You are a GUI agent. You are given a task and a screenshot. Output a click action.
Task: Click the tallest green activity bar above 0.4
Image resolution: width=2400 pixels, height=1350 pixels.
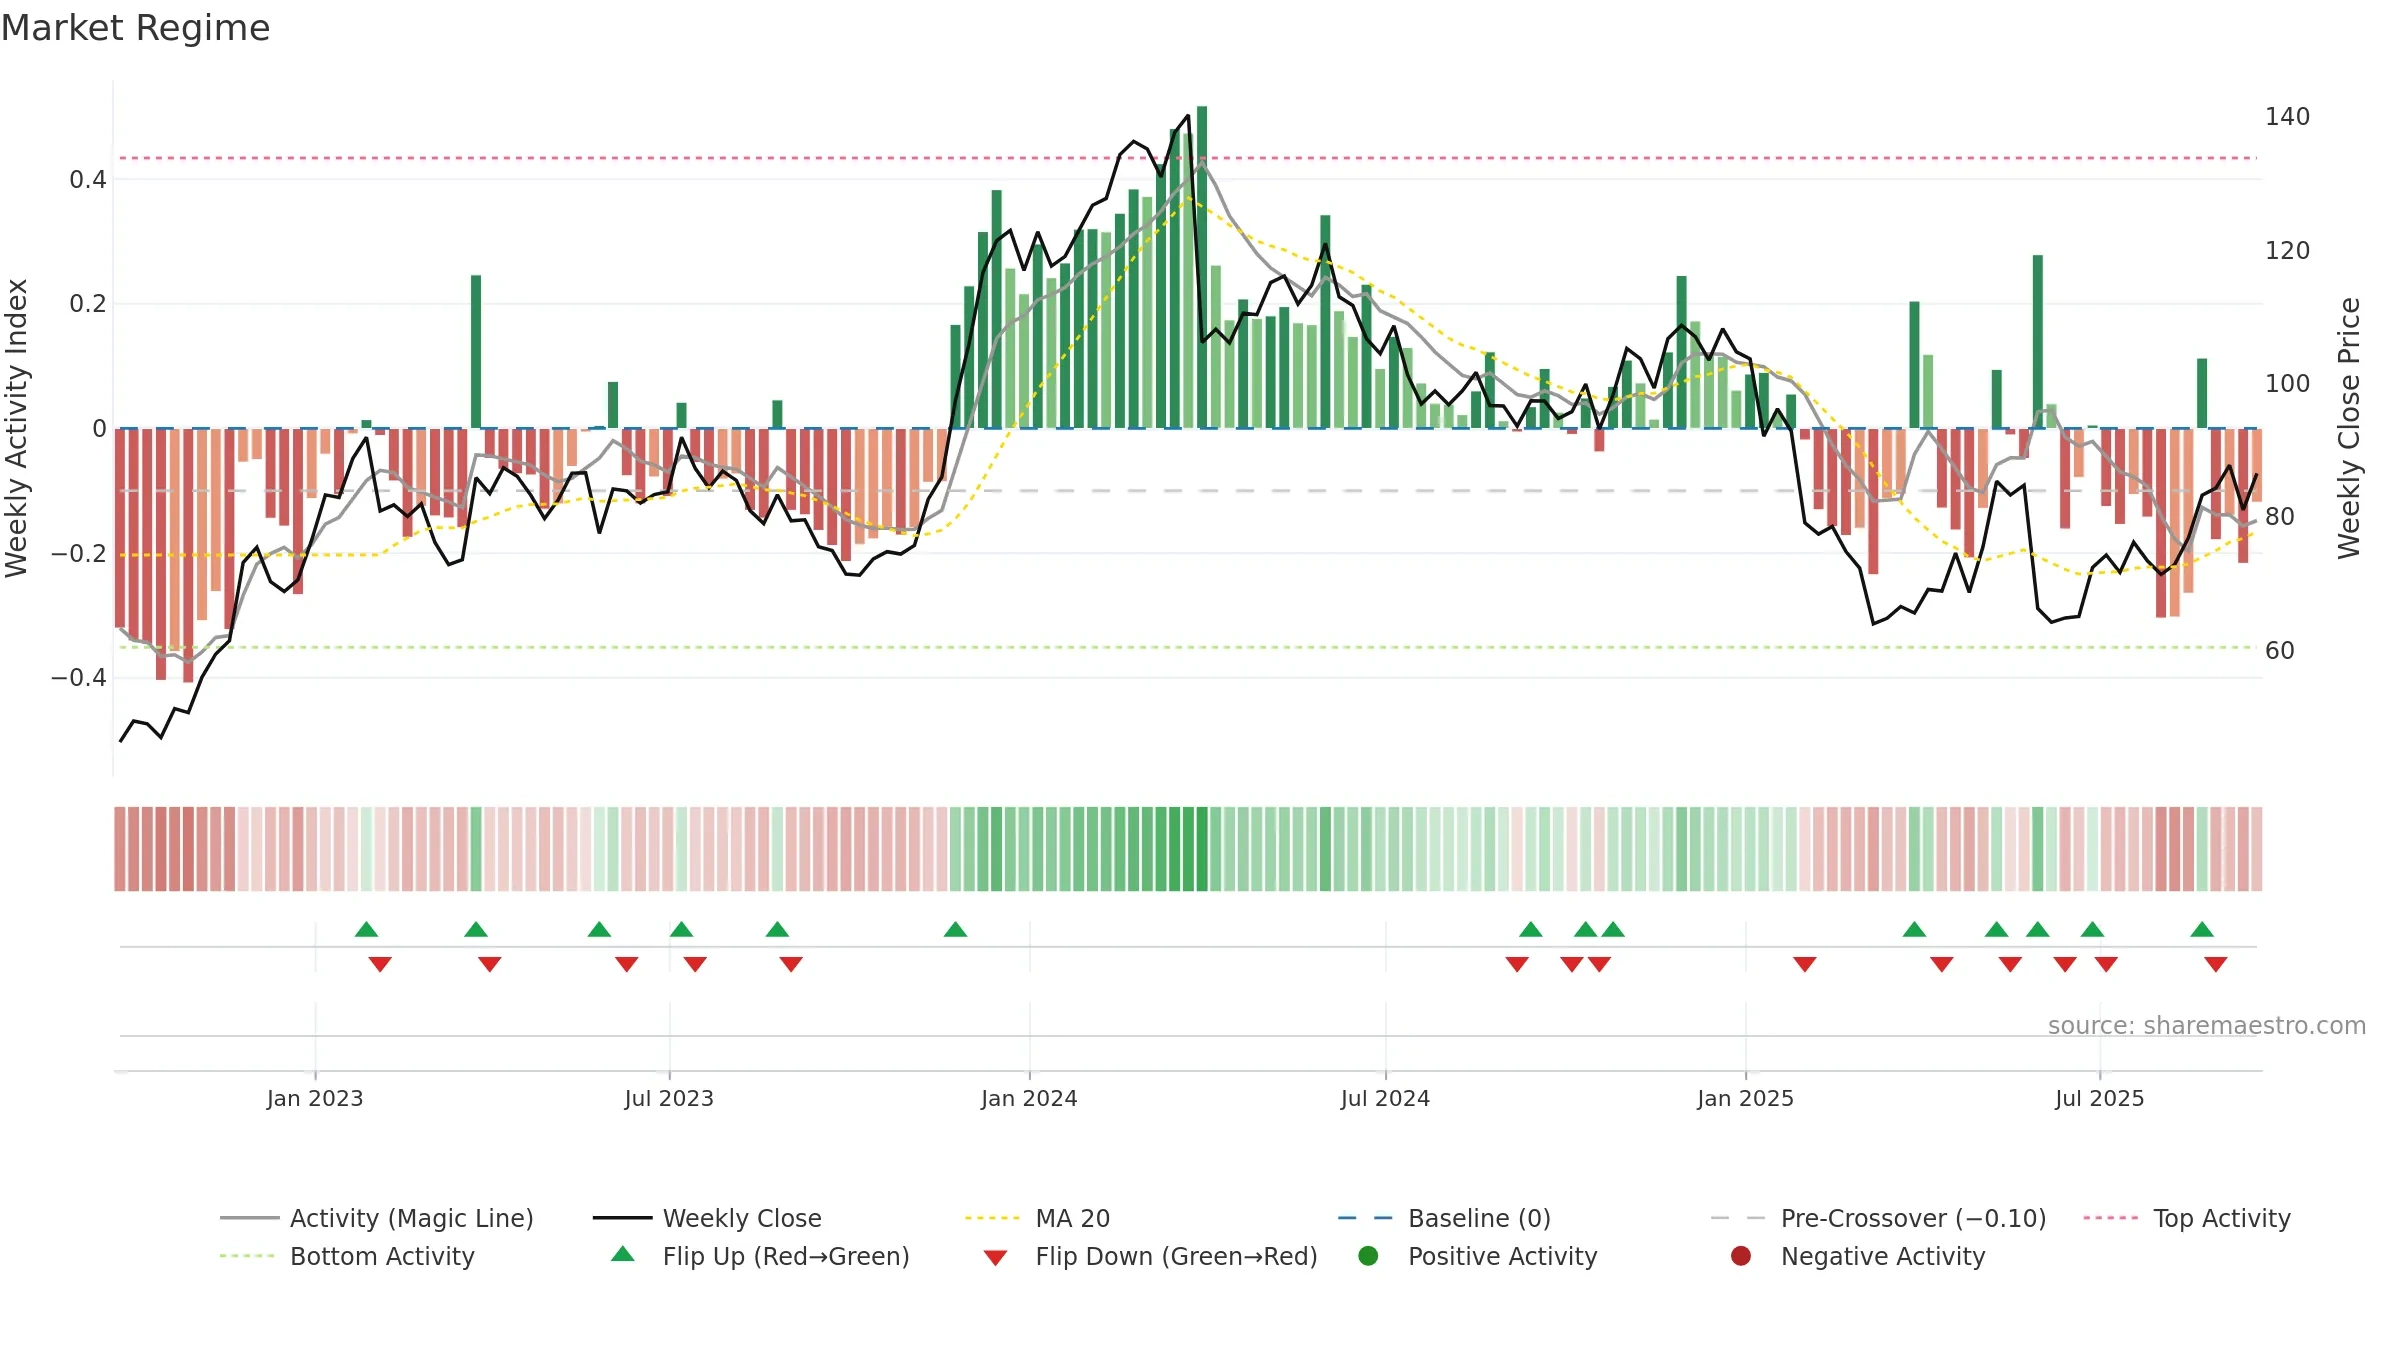(1202, 267)
